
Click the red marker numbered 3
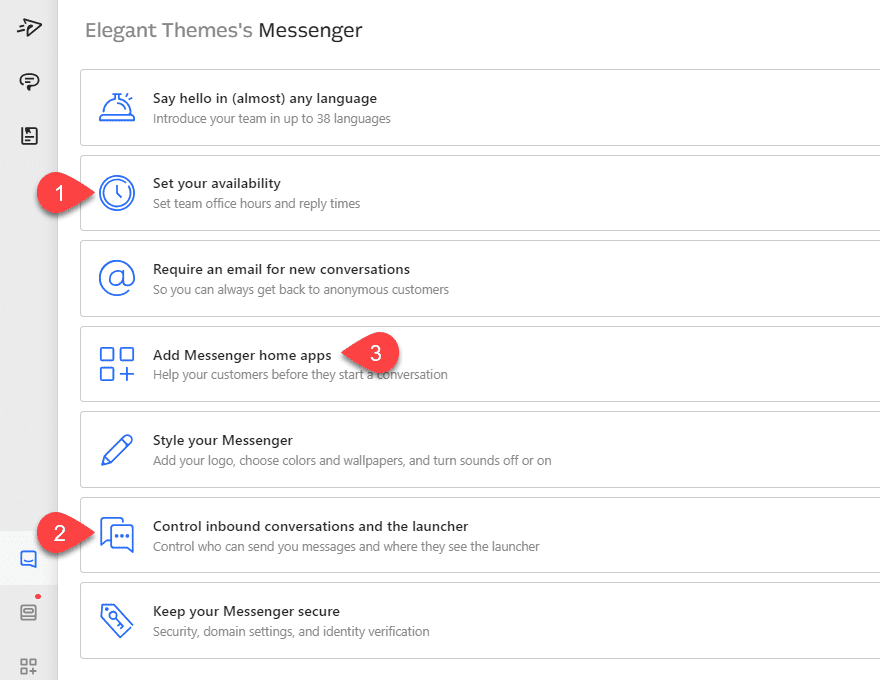376,354
